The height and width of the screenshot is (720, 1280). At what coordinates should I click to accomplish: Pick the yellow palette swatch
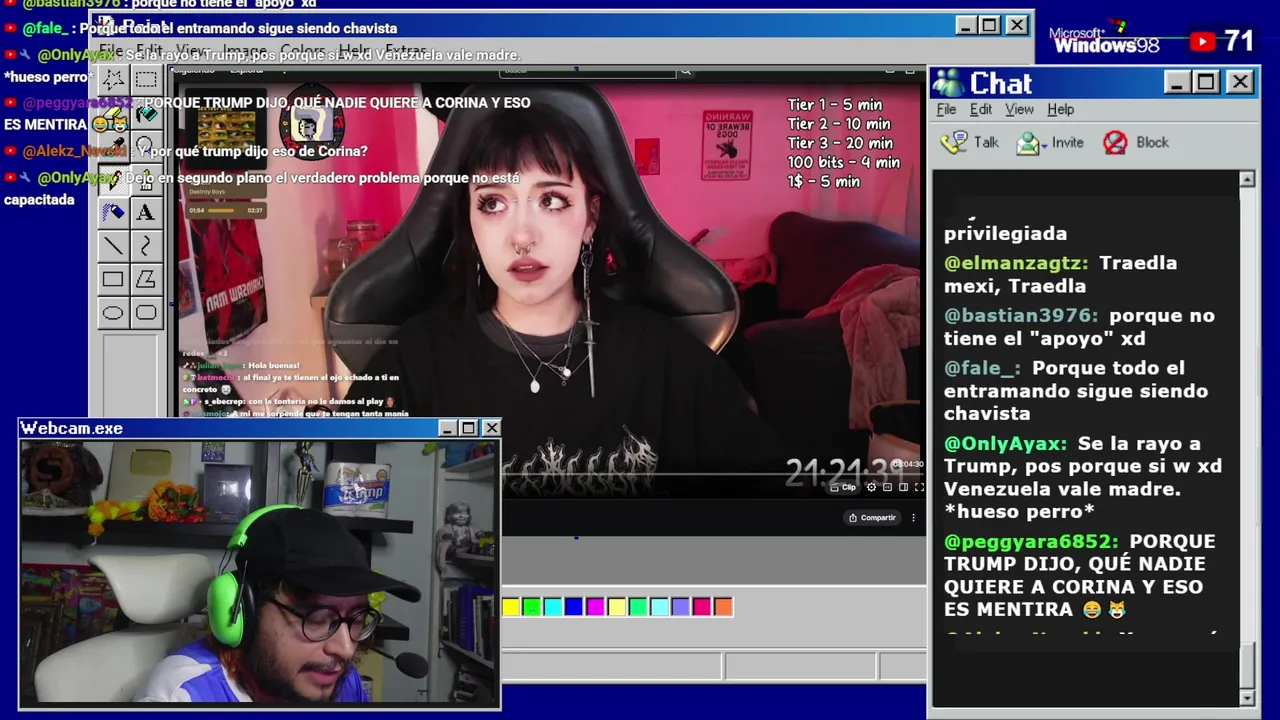511,606
